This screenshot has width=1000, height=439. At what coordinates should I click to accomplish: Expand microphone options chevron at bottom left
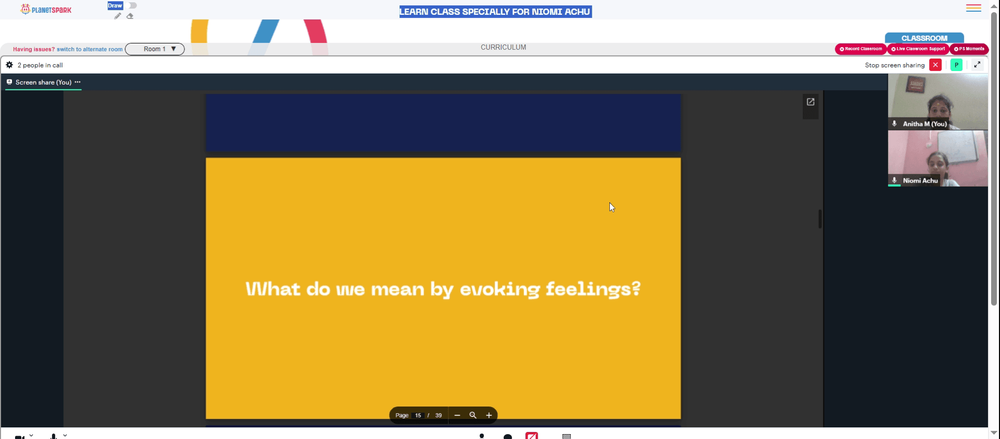(x=64, y=436)
